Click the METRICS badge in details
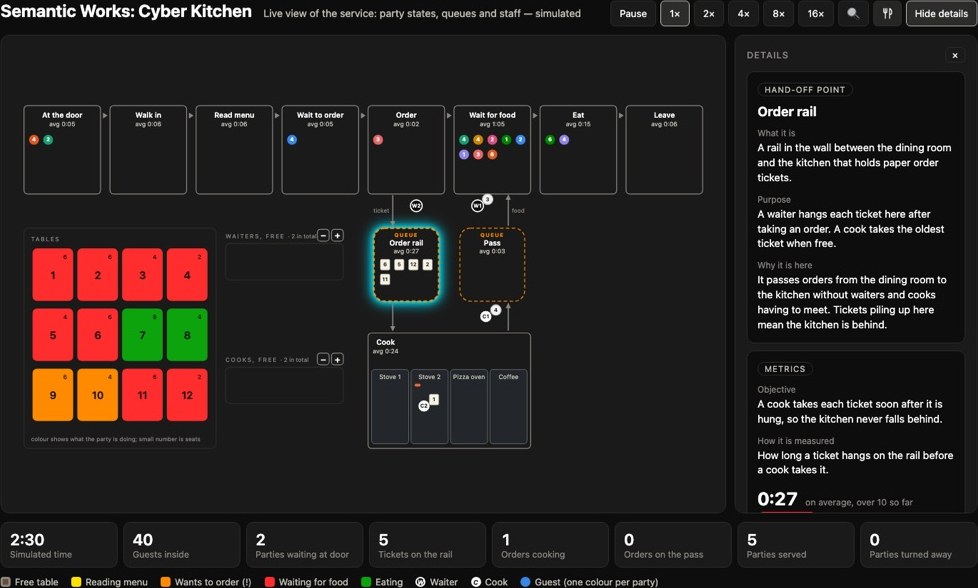The image size is (978, 588). pos(785,369)
